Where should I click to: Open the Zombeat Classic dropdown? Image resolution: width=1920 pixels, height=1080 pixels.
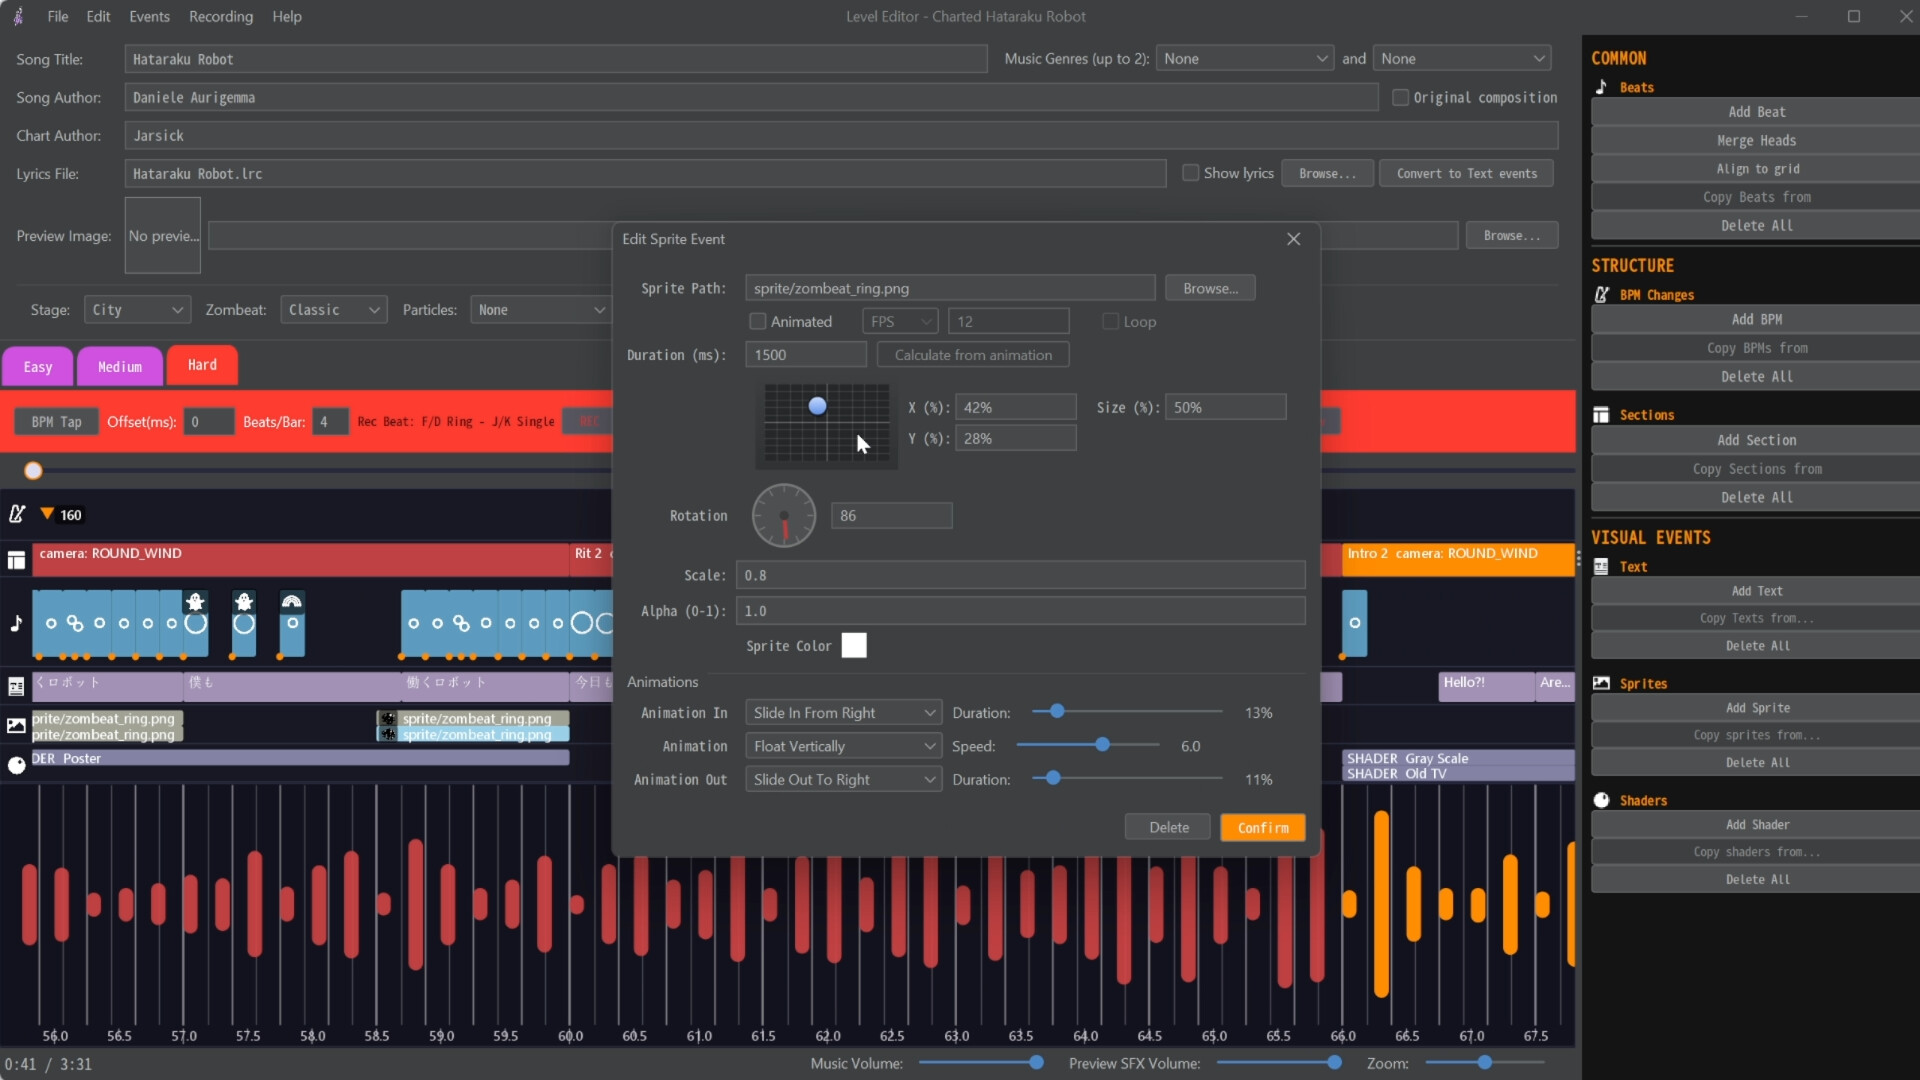[334, 310]
